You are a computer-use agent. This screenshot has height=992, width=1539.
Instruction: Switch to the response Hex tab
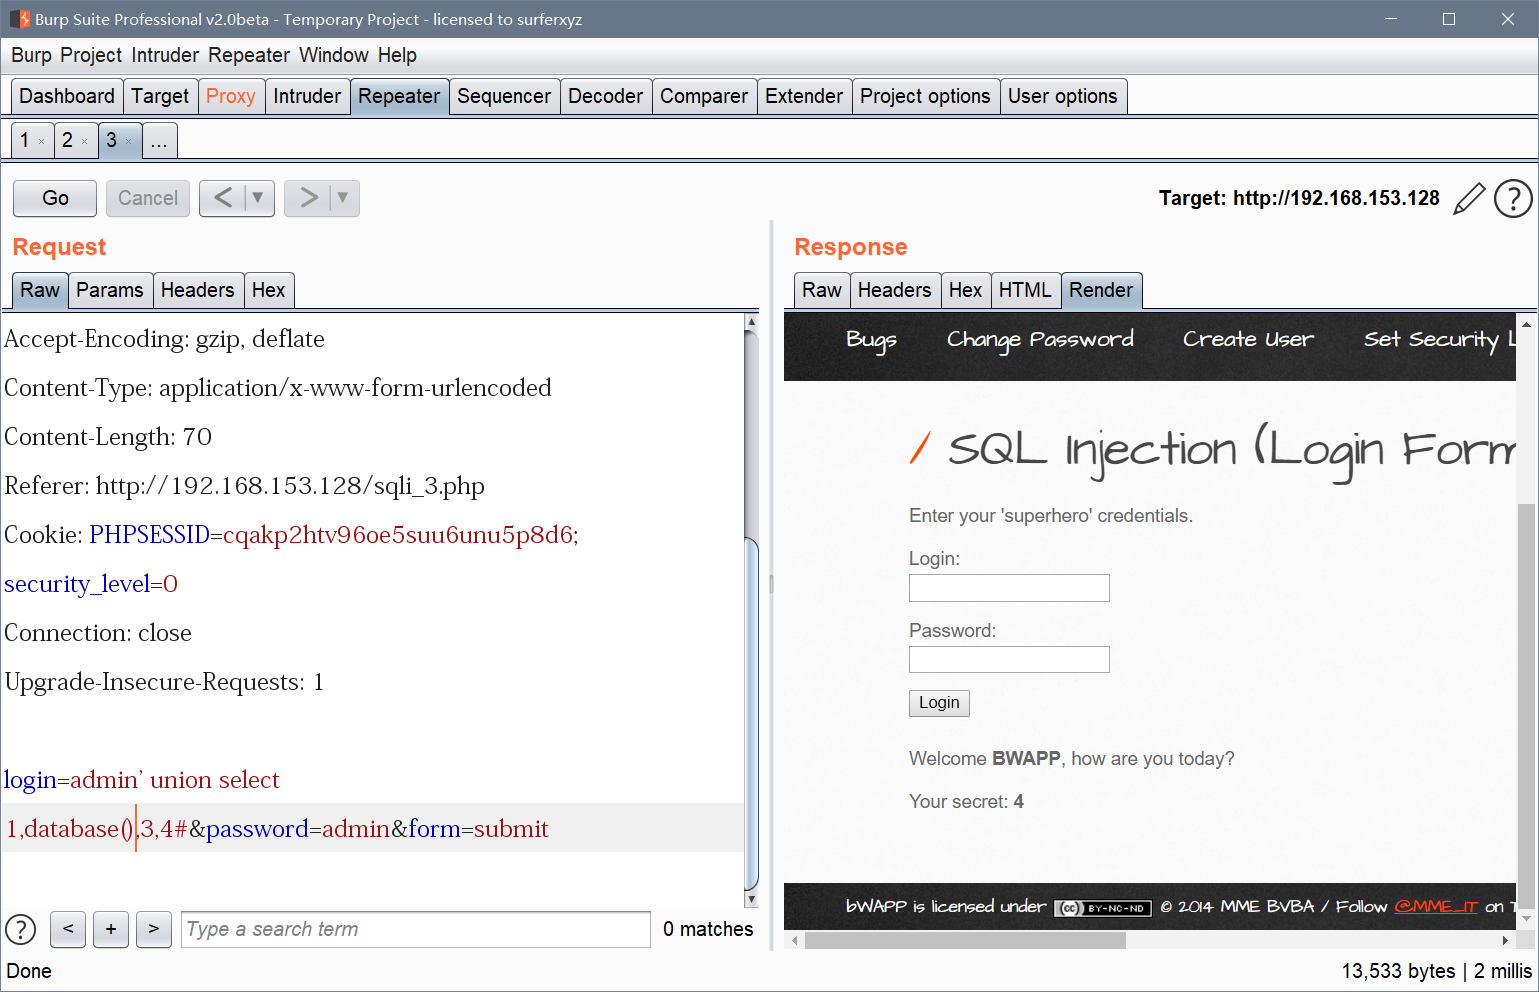click(965, 290)
